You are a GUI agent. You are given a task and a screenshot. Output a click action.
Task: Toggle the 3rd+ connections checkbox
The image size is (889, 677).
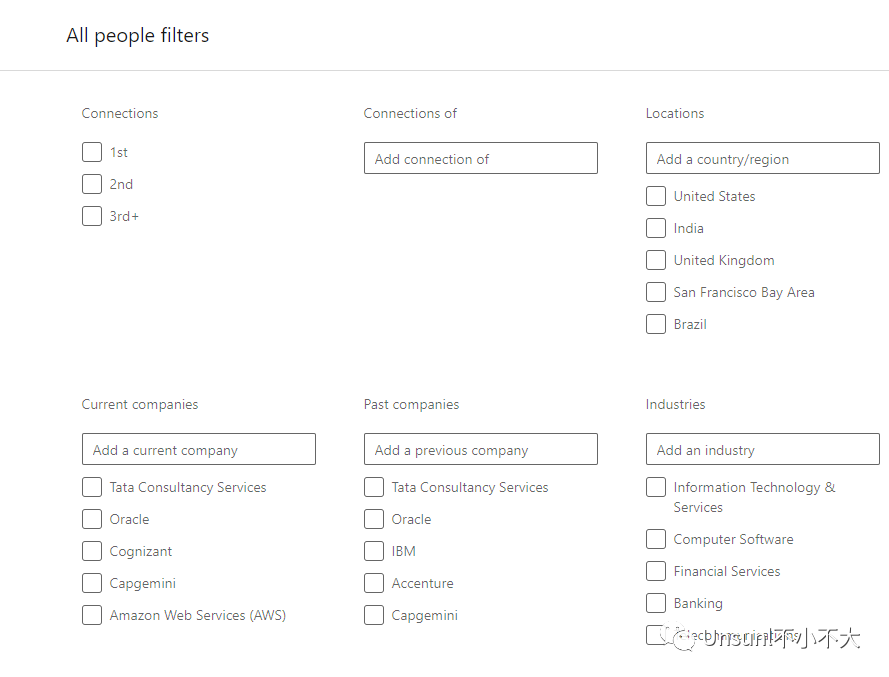(x=92, y=216)
